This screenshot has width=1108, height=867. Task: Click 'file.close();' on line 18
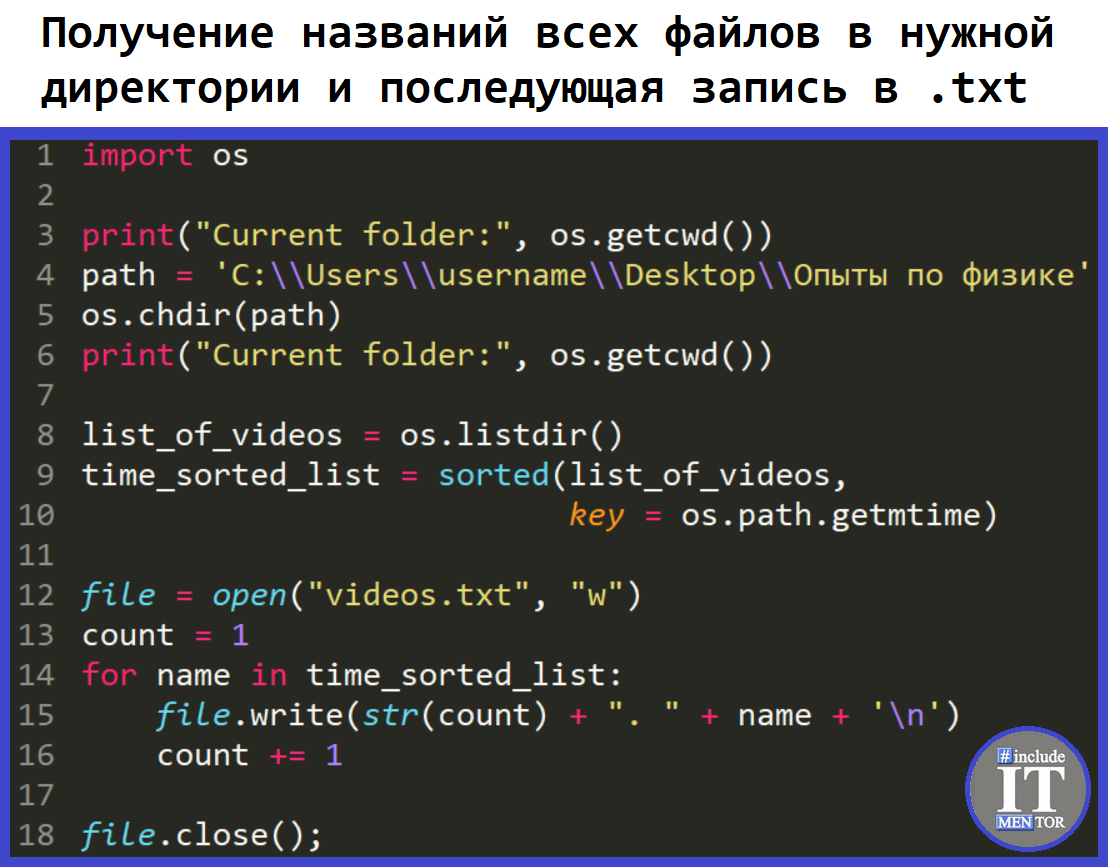[x=202, y=835]
